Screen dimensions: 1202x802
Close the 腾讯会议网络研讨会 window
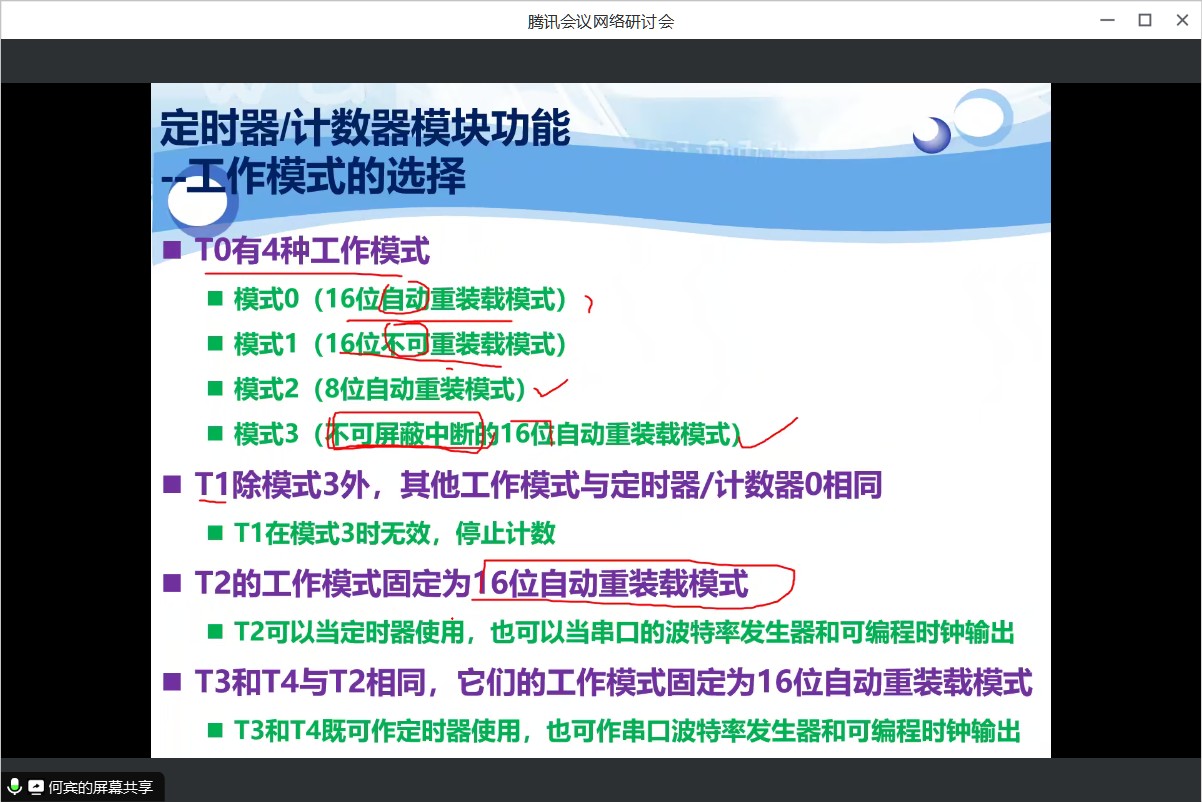[1182, 20]
